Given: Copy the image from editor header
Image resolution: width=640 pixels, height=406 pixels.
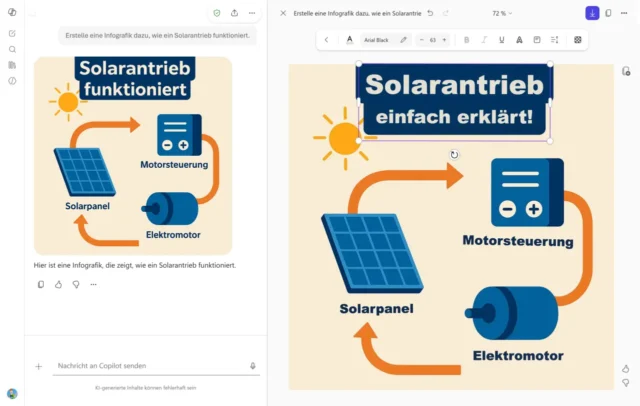Looking at the screenshot, I should (608, 13).
